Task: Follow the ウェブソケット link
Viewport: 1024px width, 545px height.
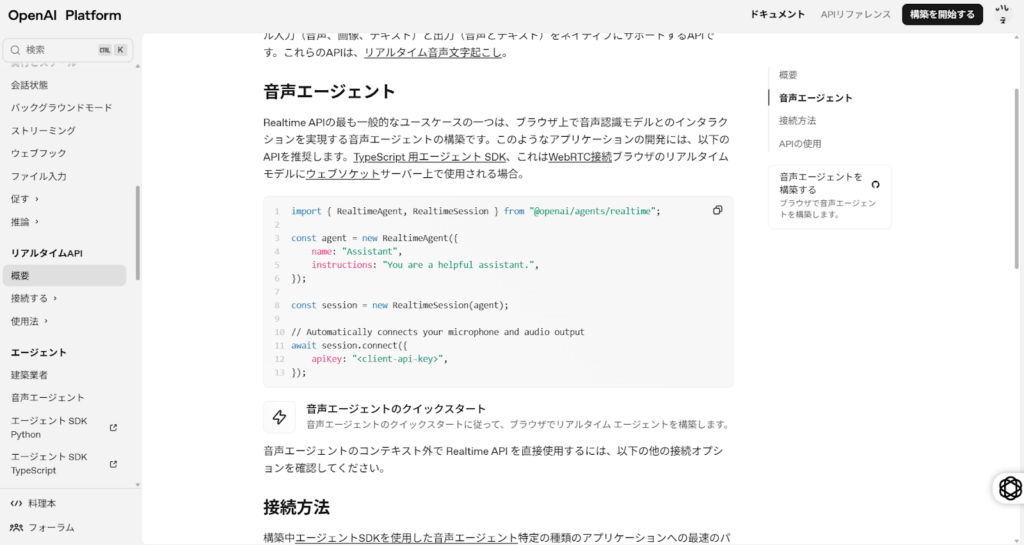Action: coord(343,174)
